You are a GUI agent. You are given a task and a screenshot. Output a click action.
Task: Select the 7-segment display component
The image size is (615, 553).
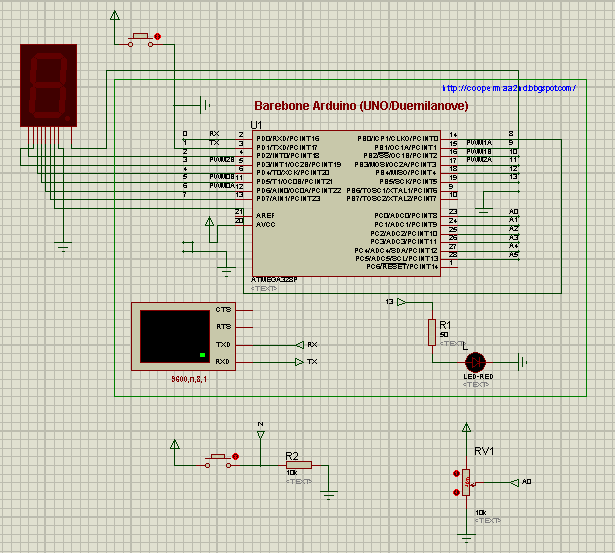[48, 85]
